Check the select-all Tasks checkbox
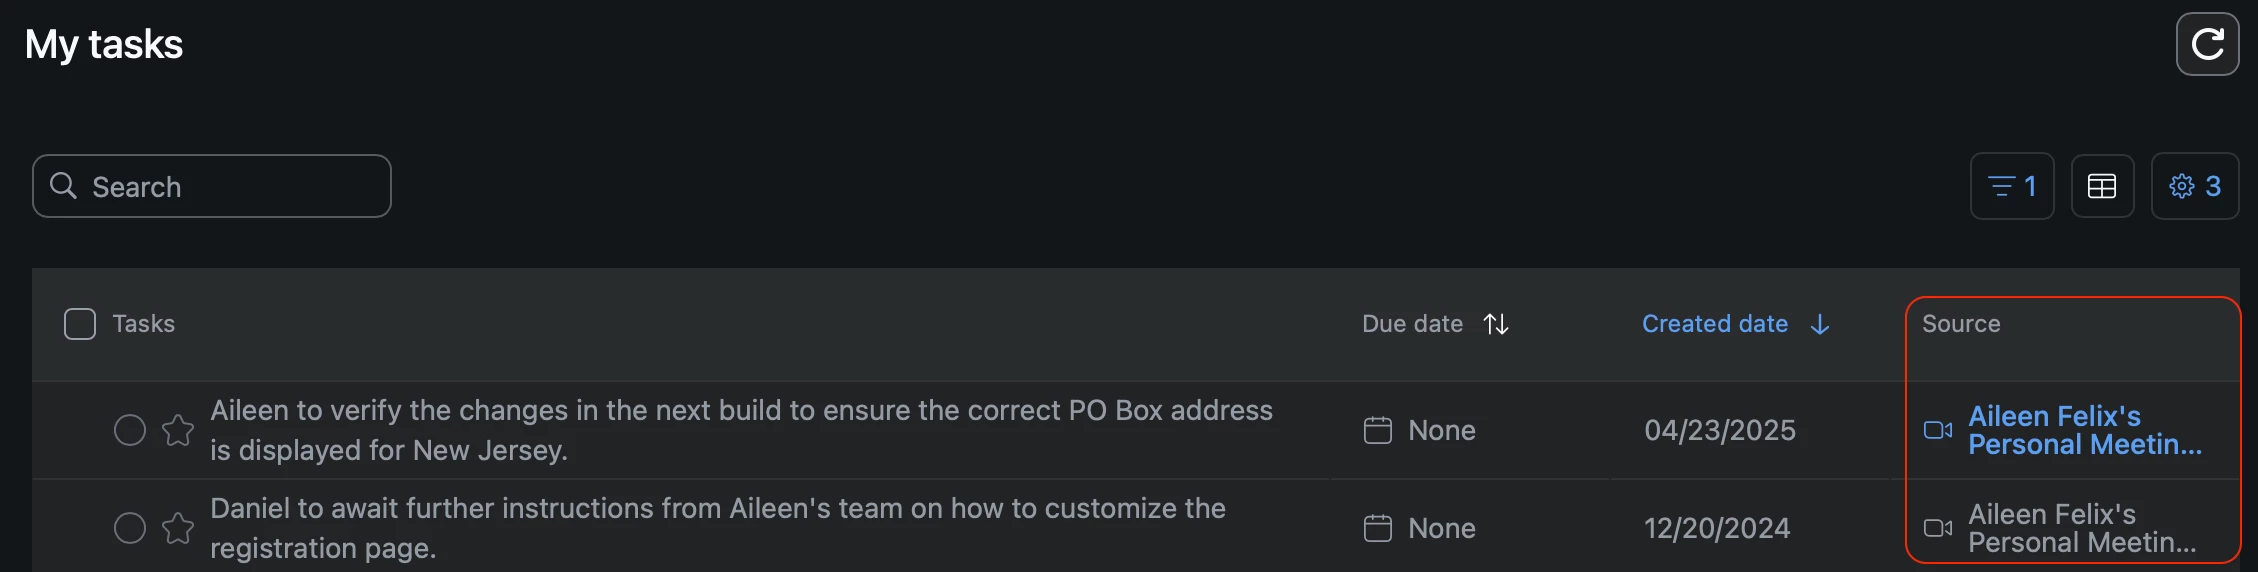 (x=80, y=324)
